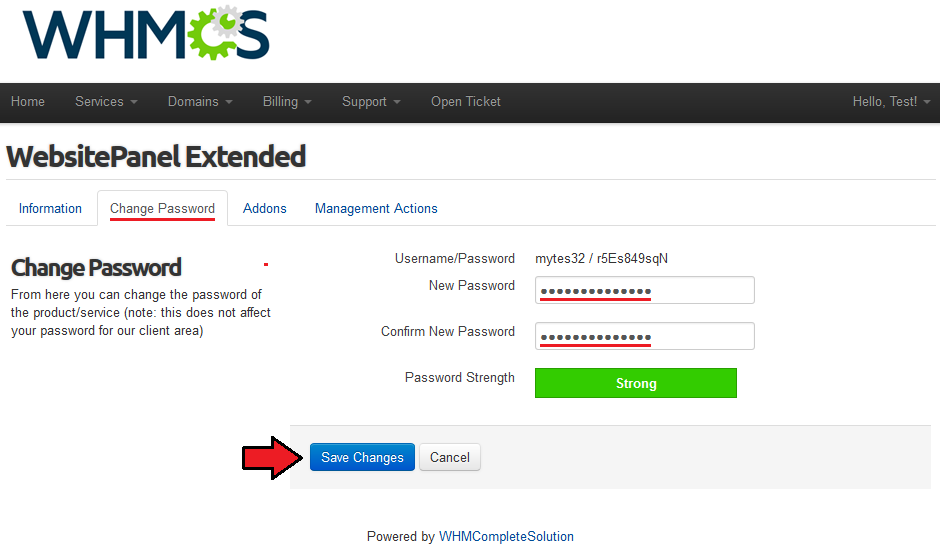The height and width of the screenshot is (550, 940).
Task: Expand the Billing dropdown menu
Action: (287, 102)
